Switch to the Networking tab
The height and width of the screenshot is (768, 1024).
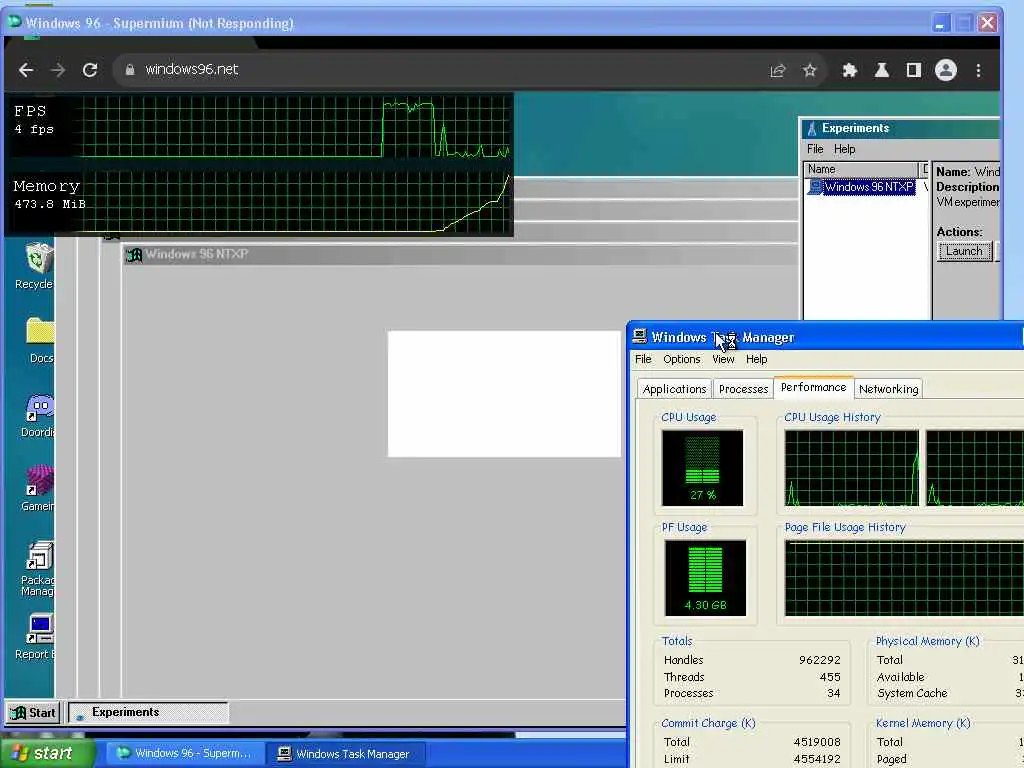click(888, 389)
